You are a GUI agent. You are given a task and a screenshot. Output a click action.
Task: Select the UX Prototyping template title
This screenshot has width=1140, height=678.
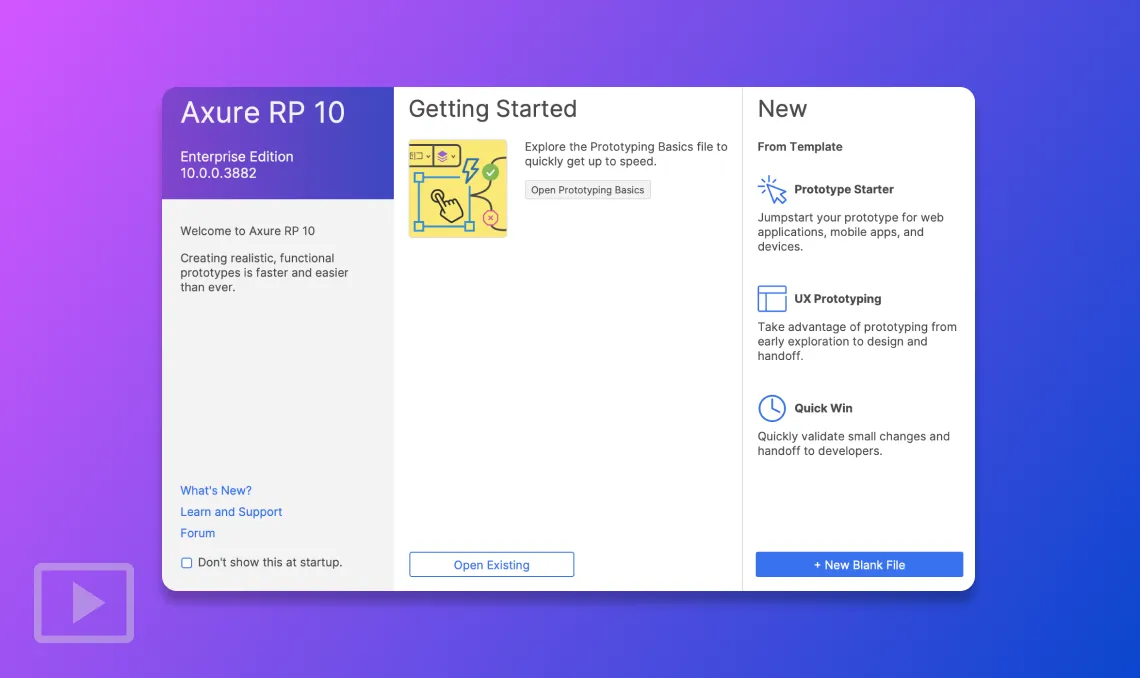coord(838,299)
